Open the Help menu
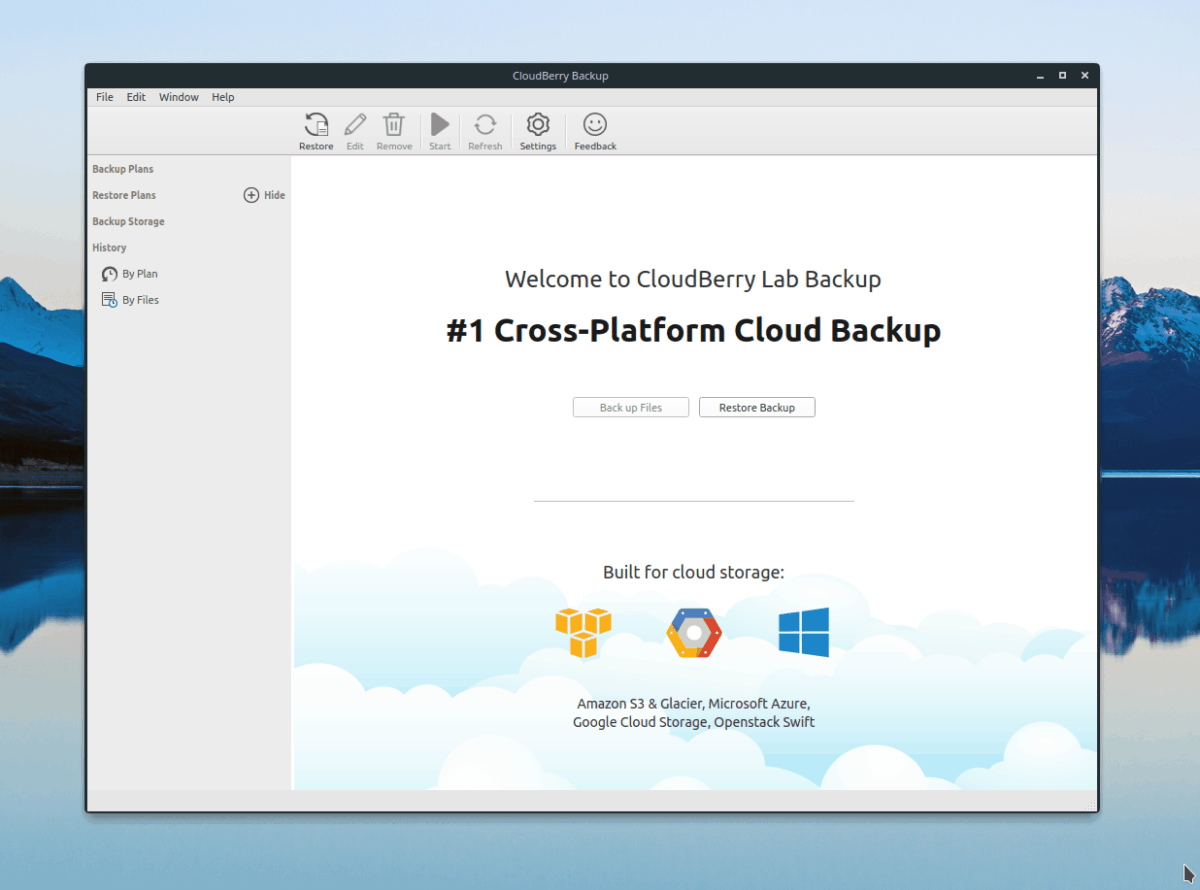This screenshot has height=890, width=1200. [x=223, y=97]
